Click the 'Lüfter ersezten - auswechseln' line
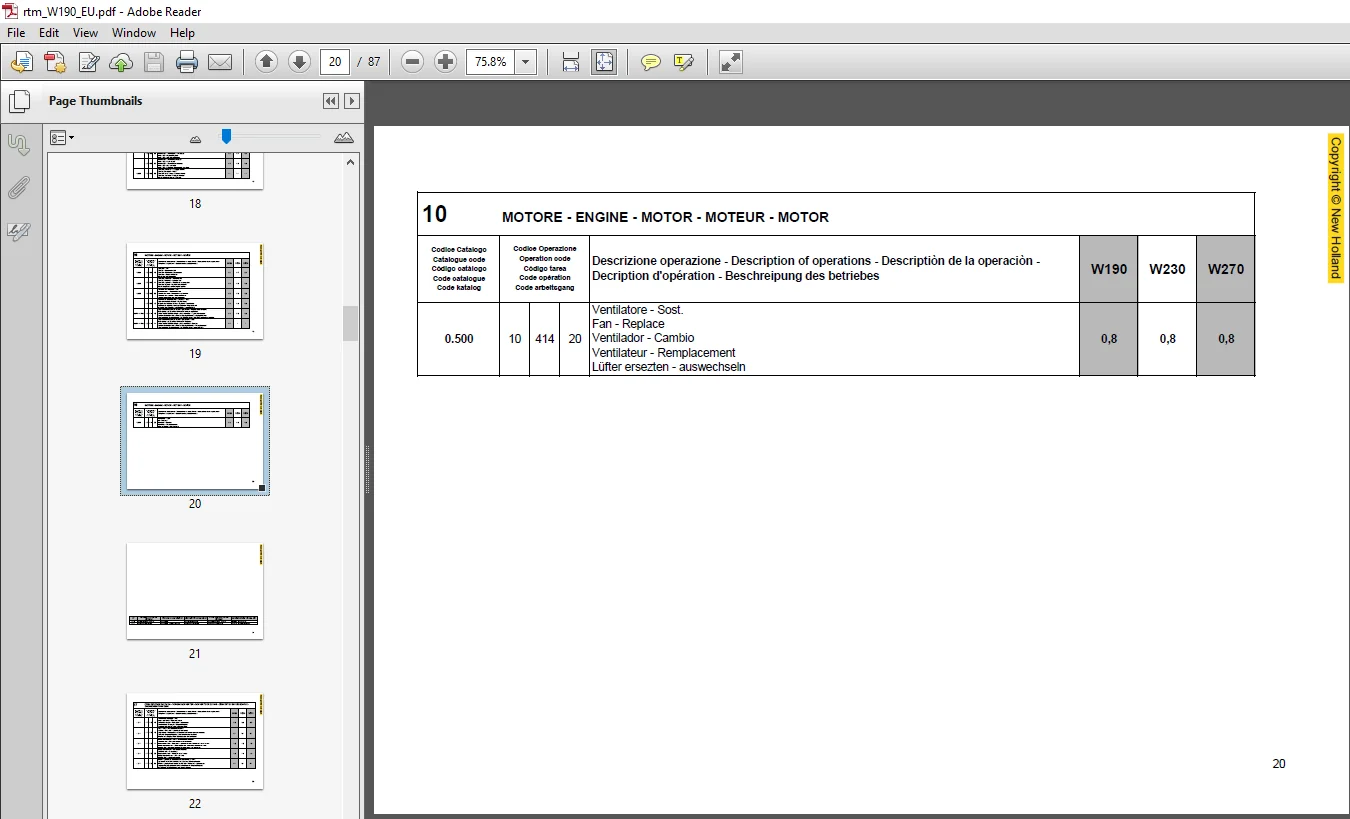This screenshot has width=1350, height=819. click(x=669, y=367)
